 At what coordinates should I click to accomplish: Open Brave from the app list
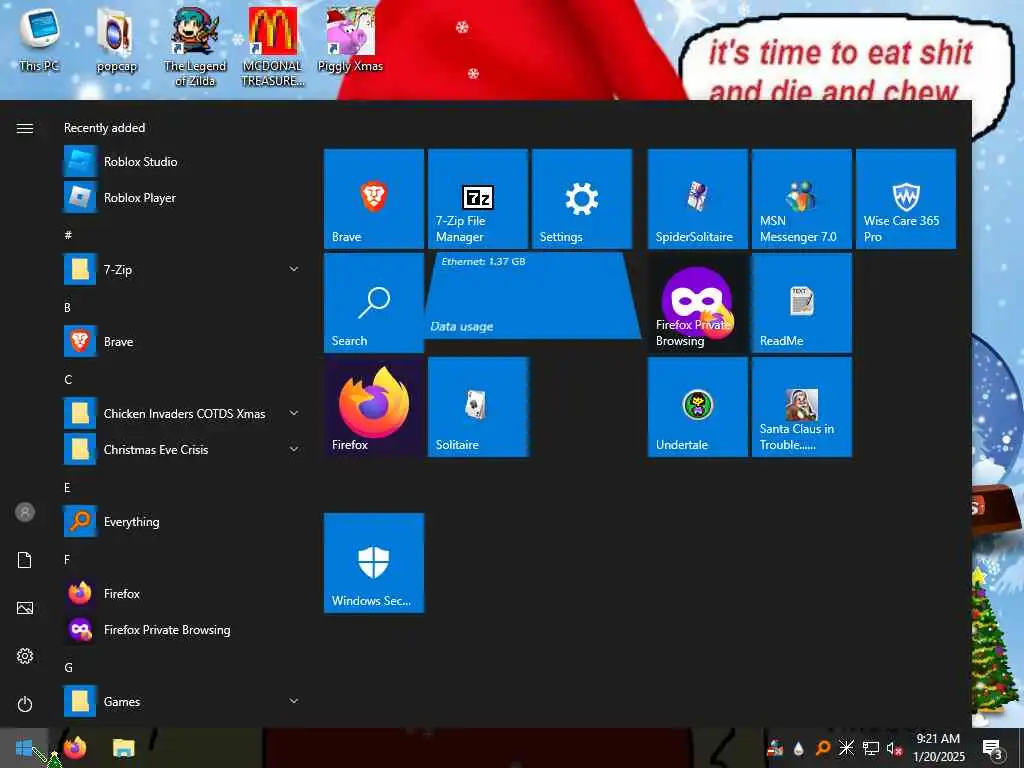click(x=182, y=342)
